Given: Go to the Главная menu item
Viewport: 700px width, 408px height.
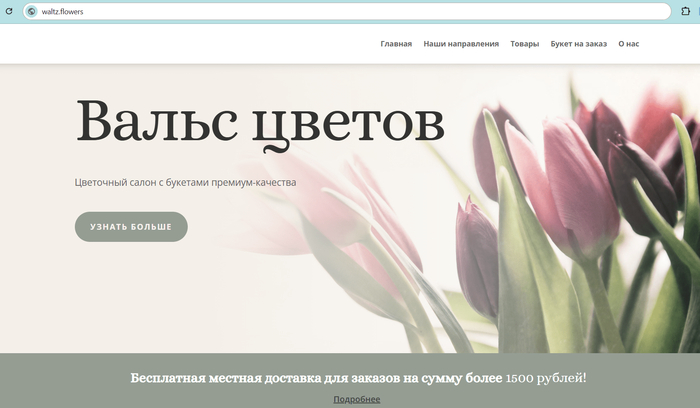Looking at the screenshot, I should (x=396, y=44).
